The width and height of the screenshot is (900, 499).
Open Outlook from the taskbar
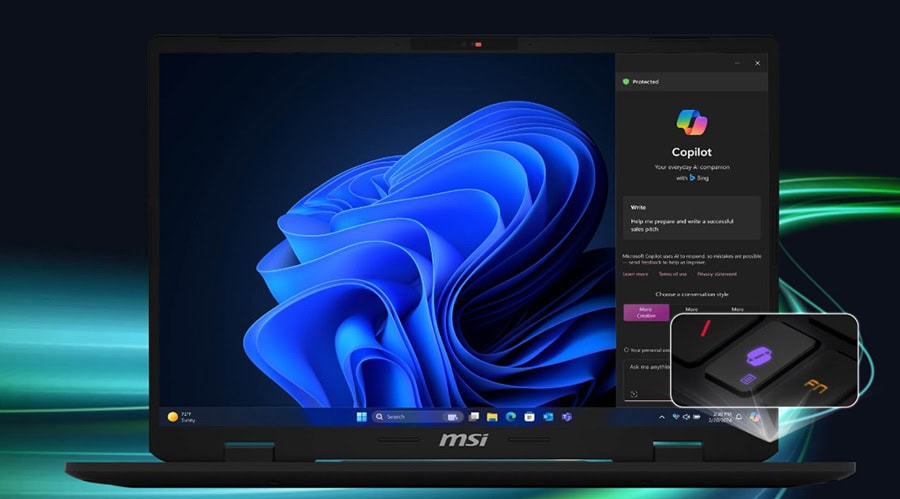(x=547, y=416)
